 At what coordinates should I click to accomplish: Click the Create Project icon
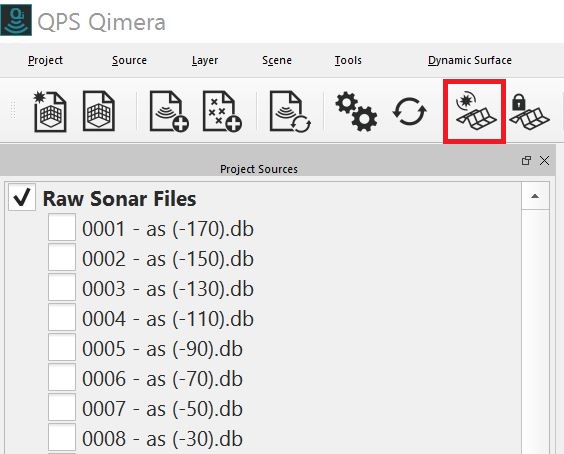tap(50, 112)
